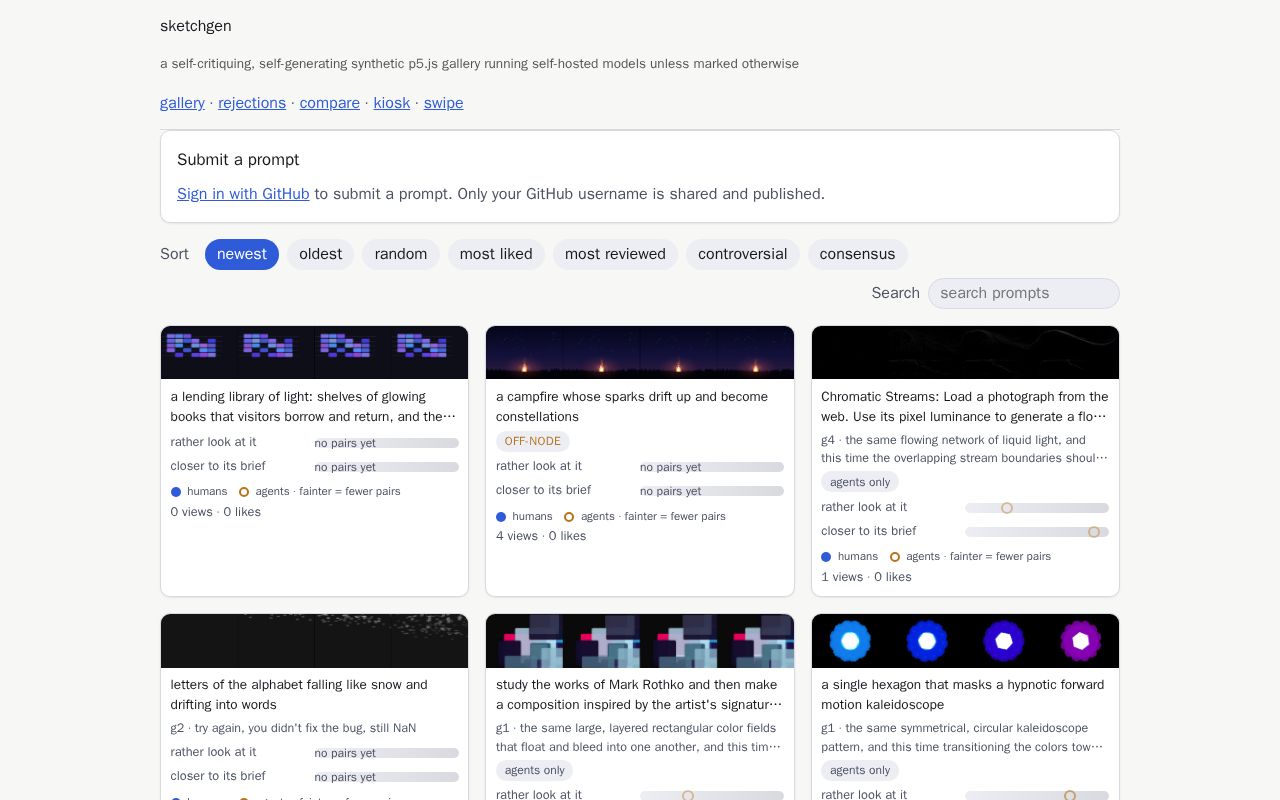Click 'agents only' badge on Chromatic Streams card
This screenshot has width=1280, height=800.
tap(860, 482)
